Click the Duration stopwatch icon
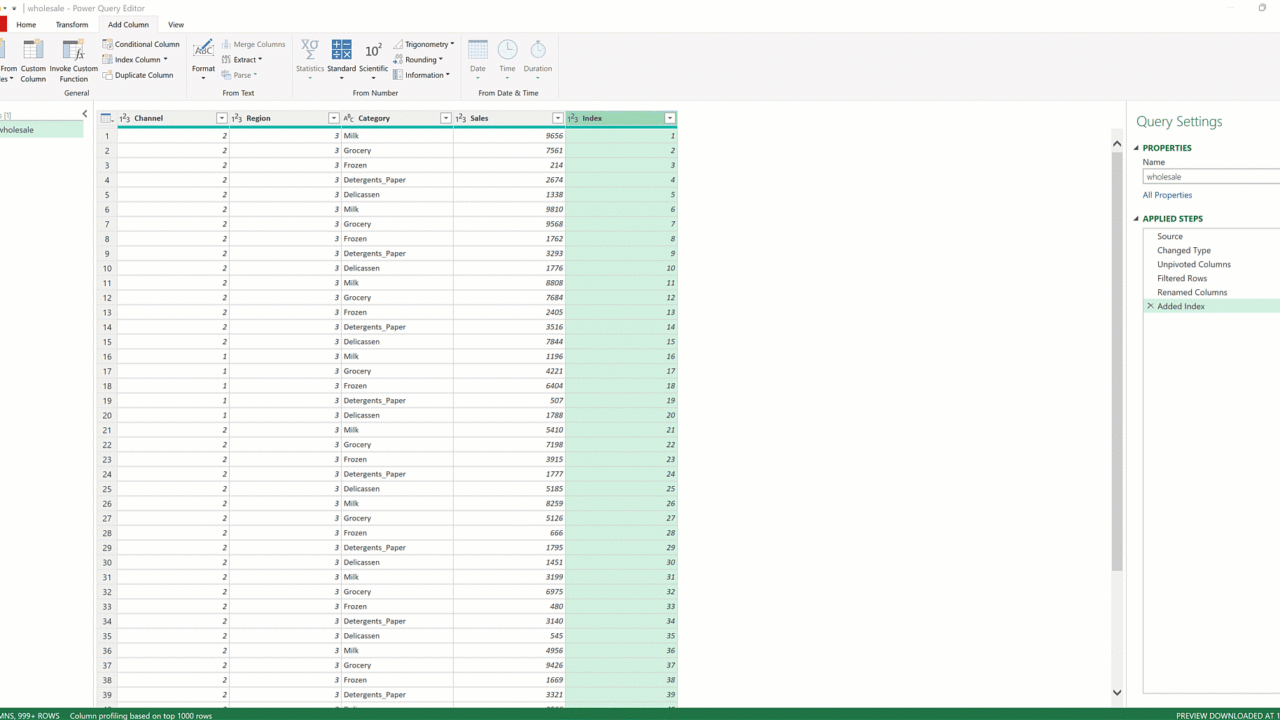1280x720 pixels. 538,50
